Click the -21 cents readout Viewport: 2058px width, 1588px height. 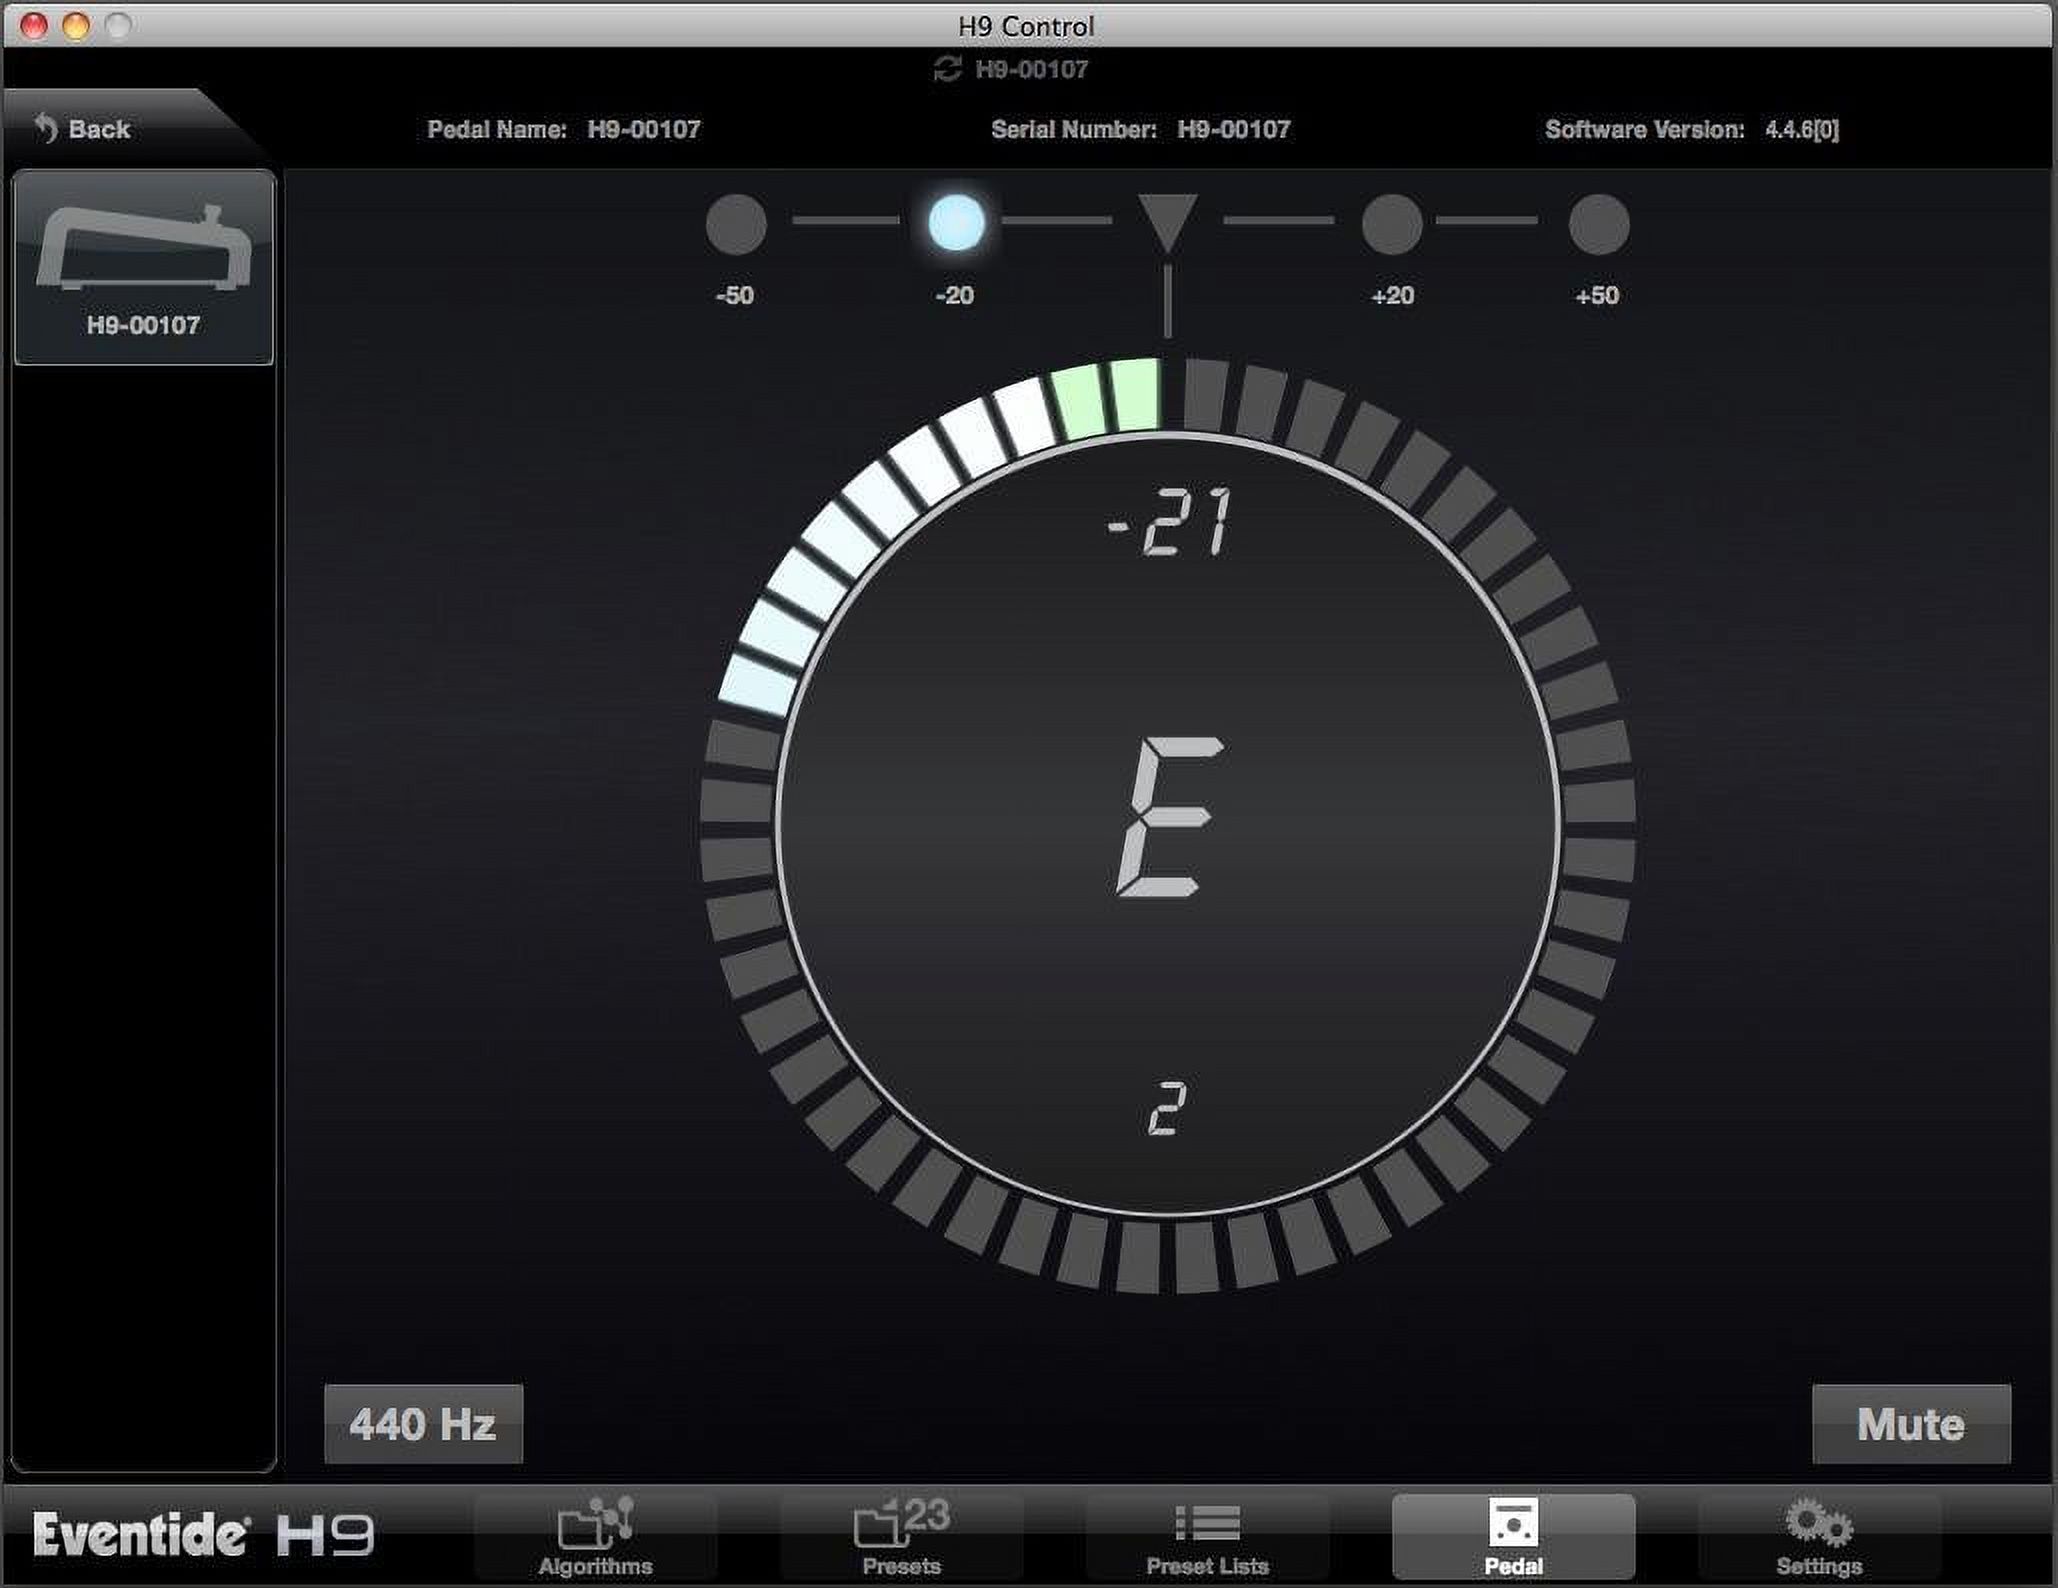click(x=1170, y=522)
